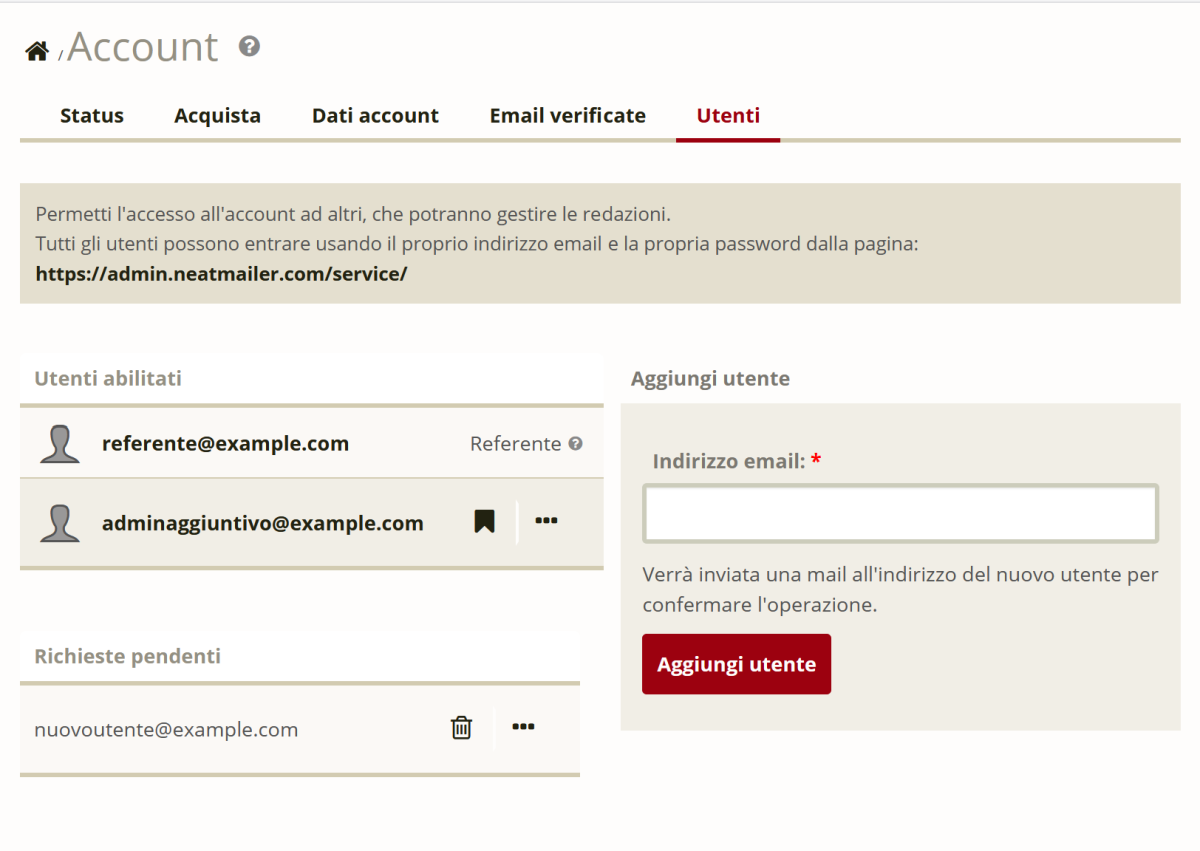Select user referente@example.com

pyautogui.click(x=225, y=443)
